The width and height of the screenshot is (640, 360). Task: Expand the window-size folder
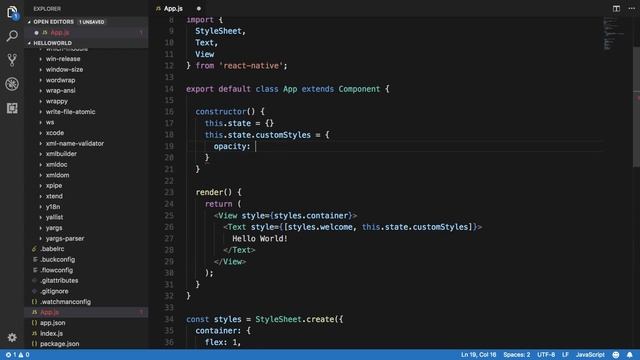[64, 69]
